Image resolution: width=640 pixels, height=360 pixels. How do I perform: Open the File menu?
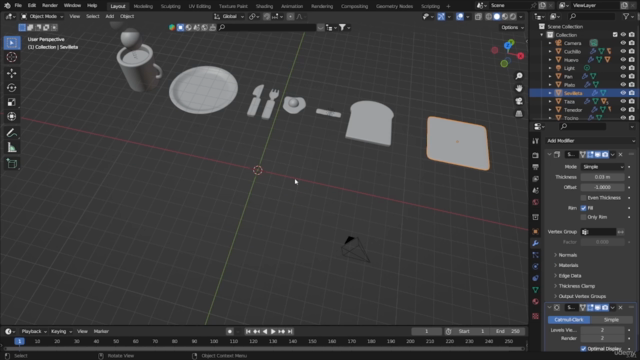(x=18, y=6)
